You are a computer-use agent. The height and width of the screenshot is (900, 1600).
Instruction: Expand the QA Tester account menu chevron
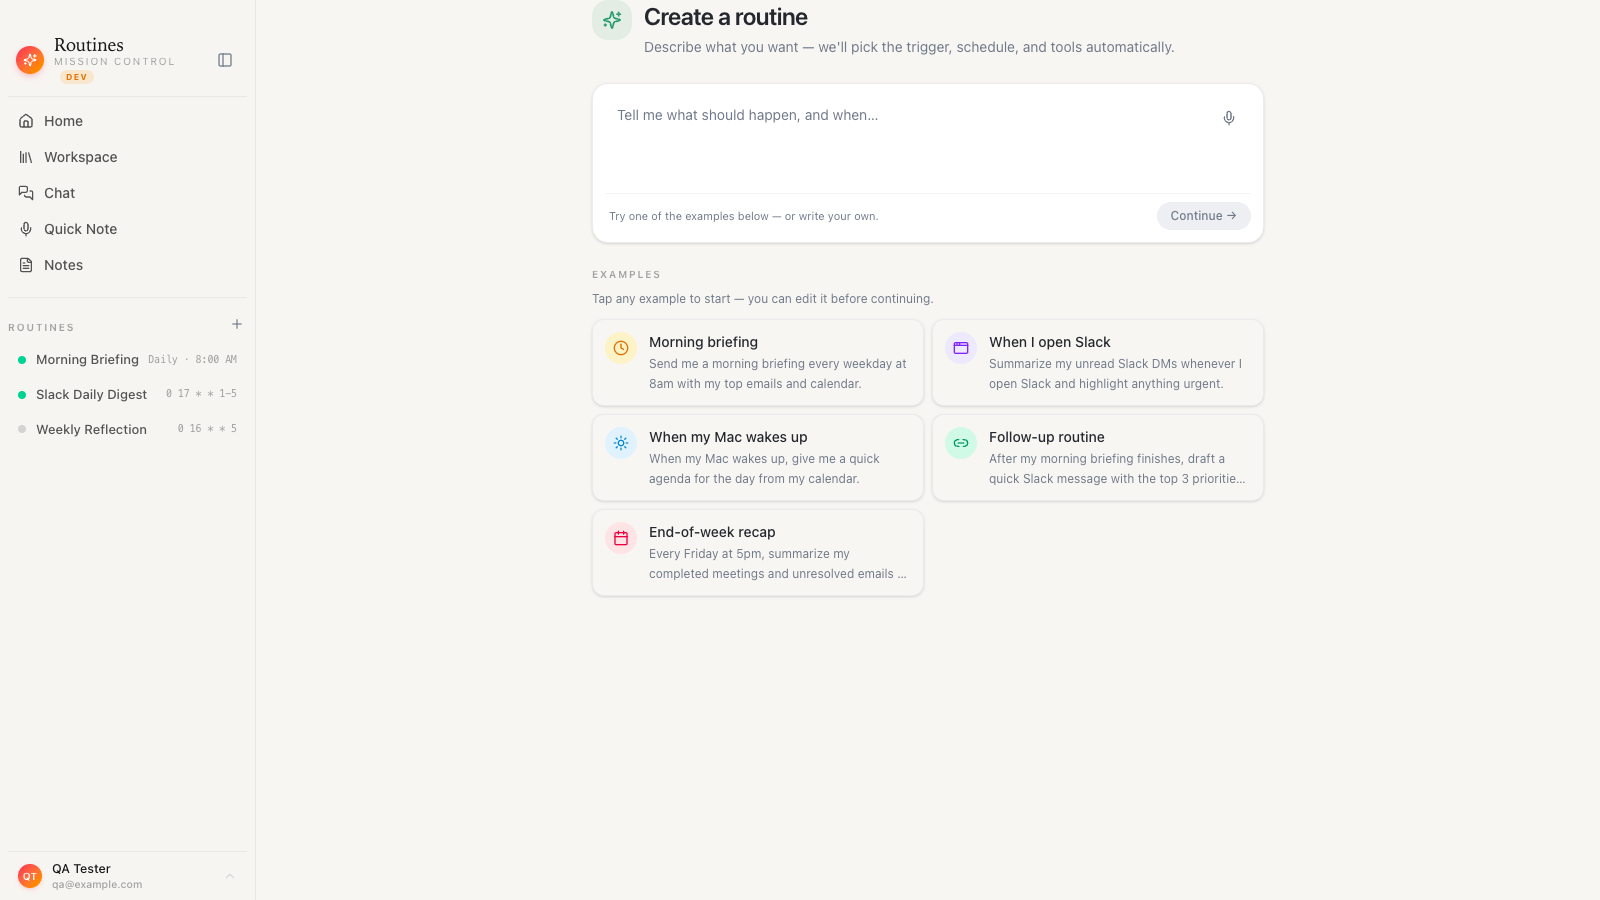[230, 876]
